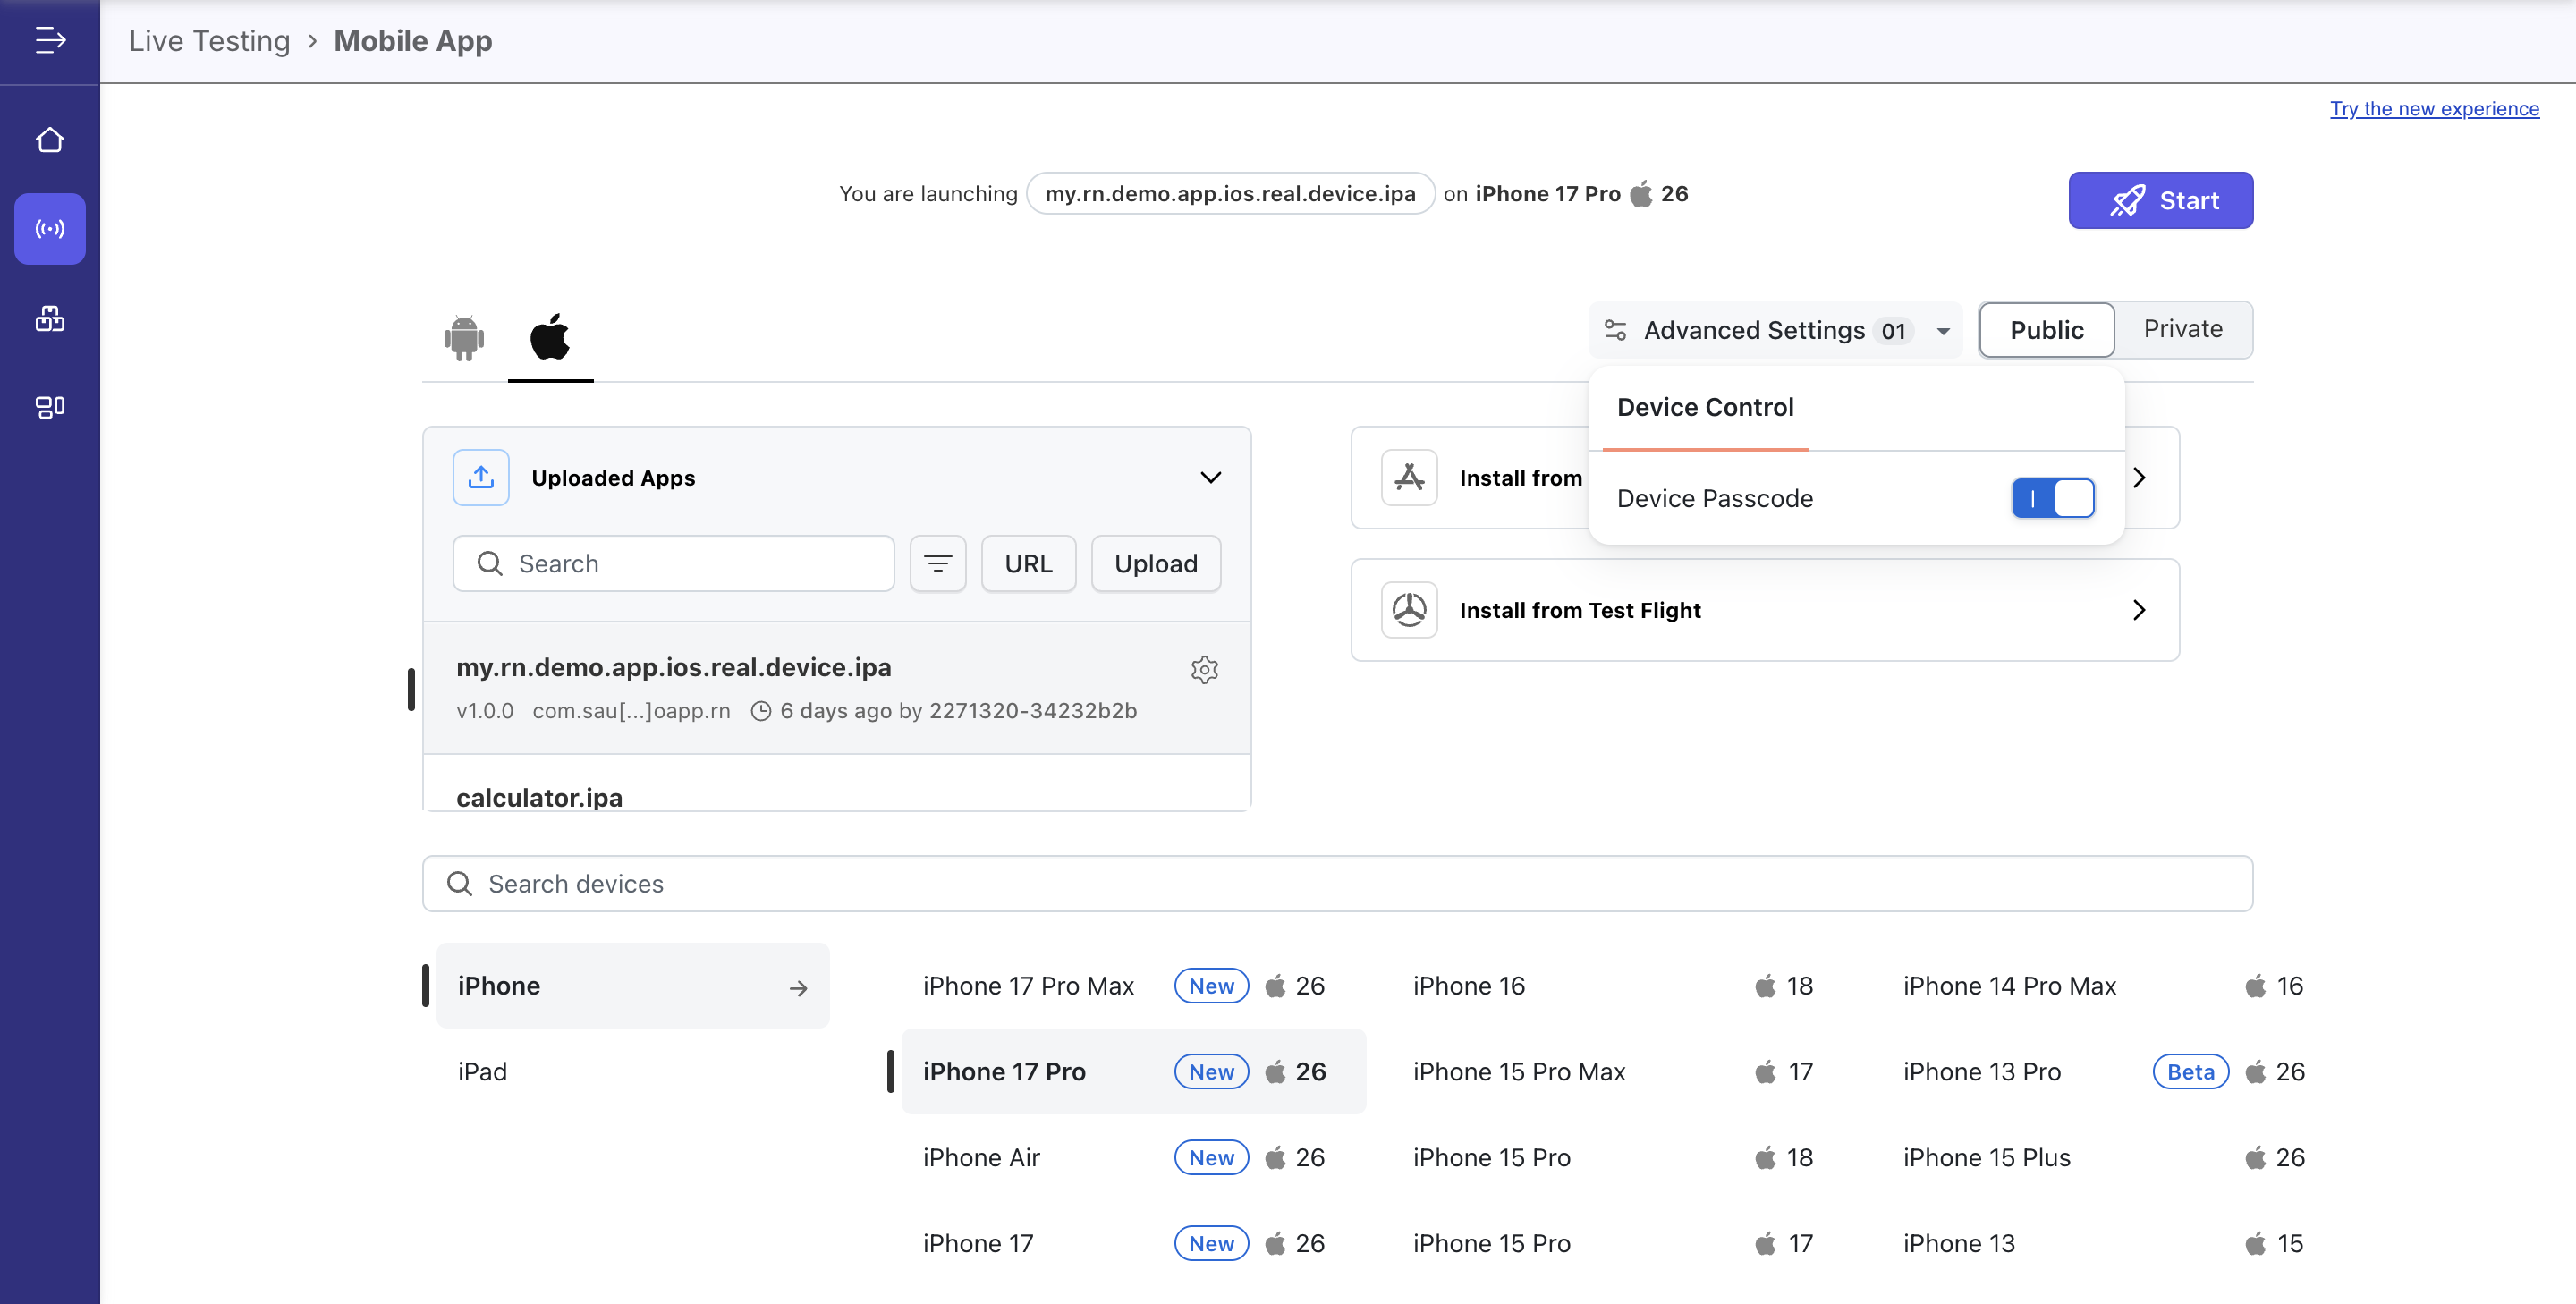Collapse the Uploaded Apps section chevron
This screenshot has height=1304, width=2576.
coord(1210,477)
